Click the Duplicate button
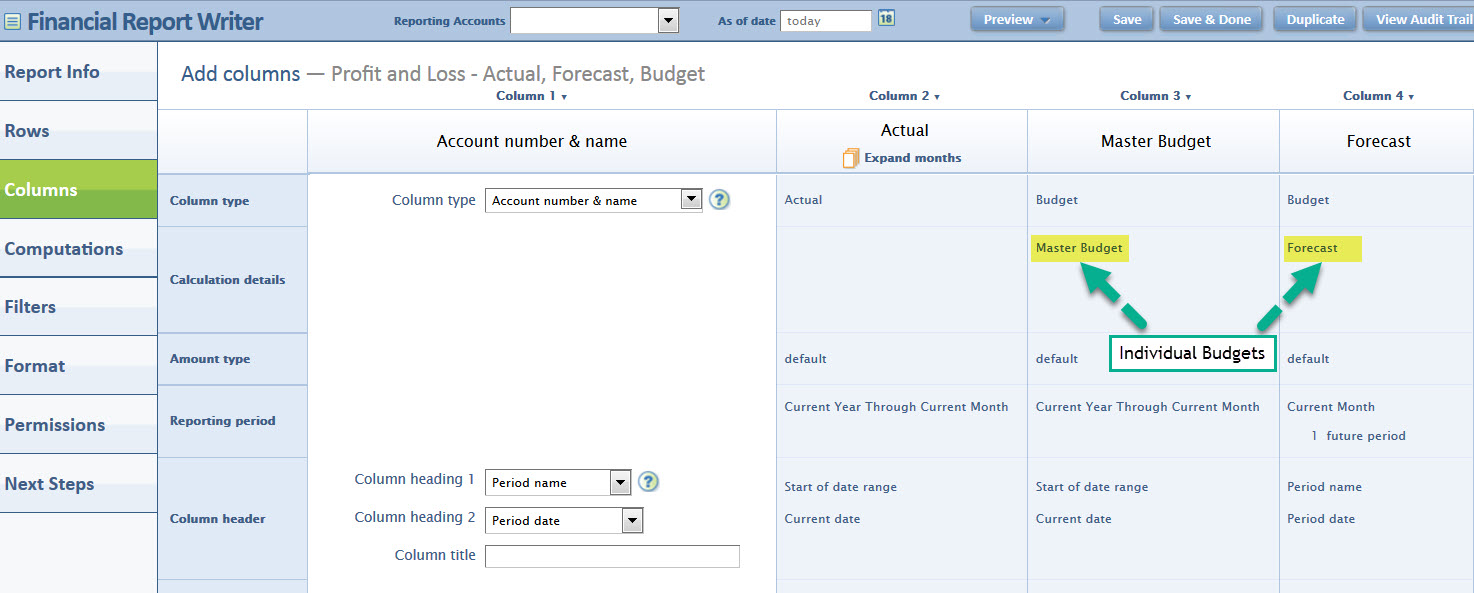 1314,19
